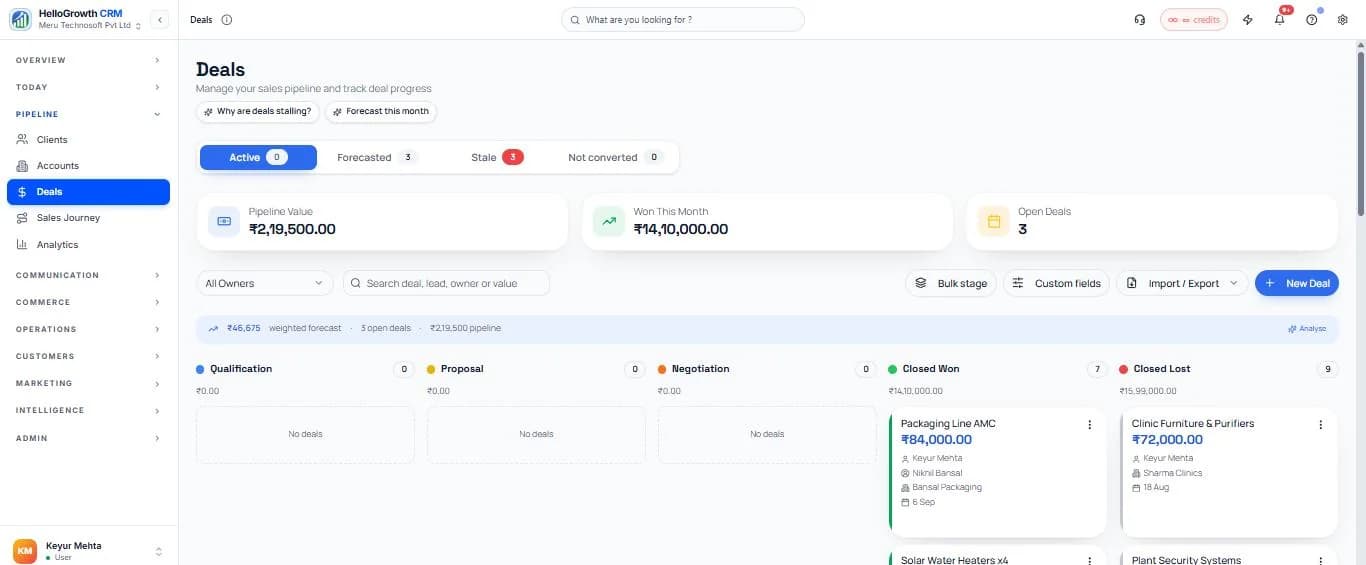Screen dimensions: 1366x565
Task: Click the Custom fields button
Action: [1056, 283]
